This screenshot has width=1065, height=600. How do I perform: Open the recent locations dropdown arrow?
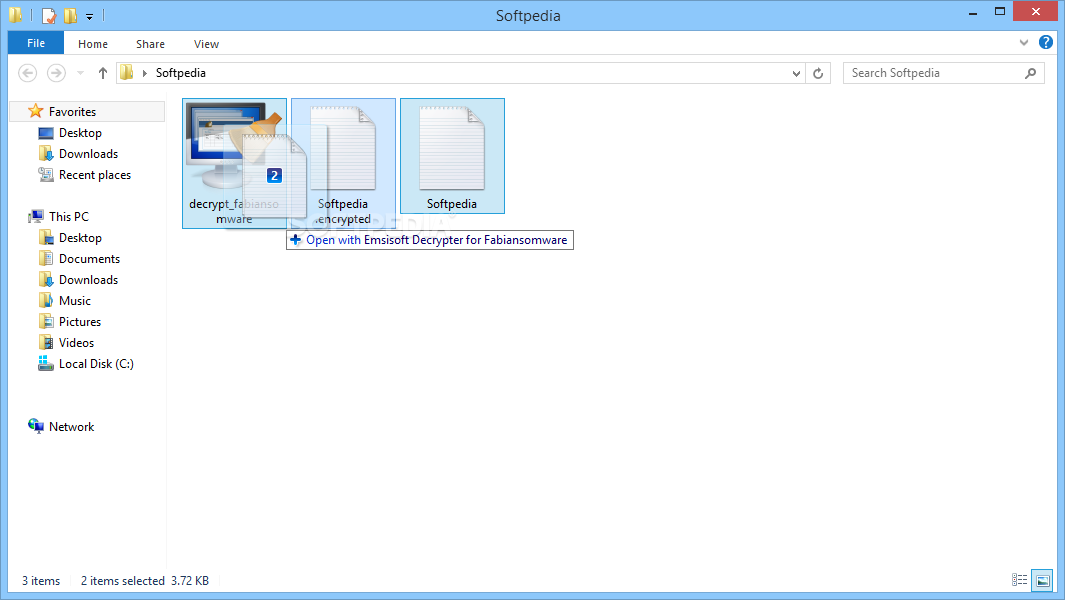point(80,73)
